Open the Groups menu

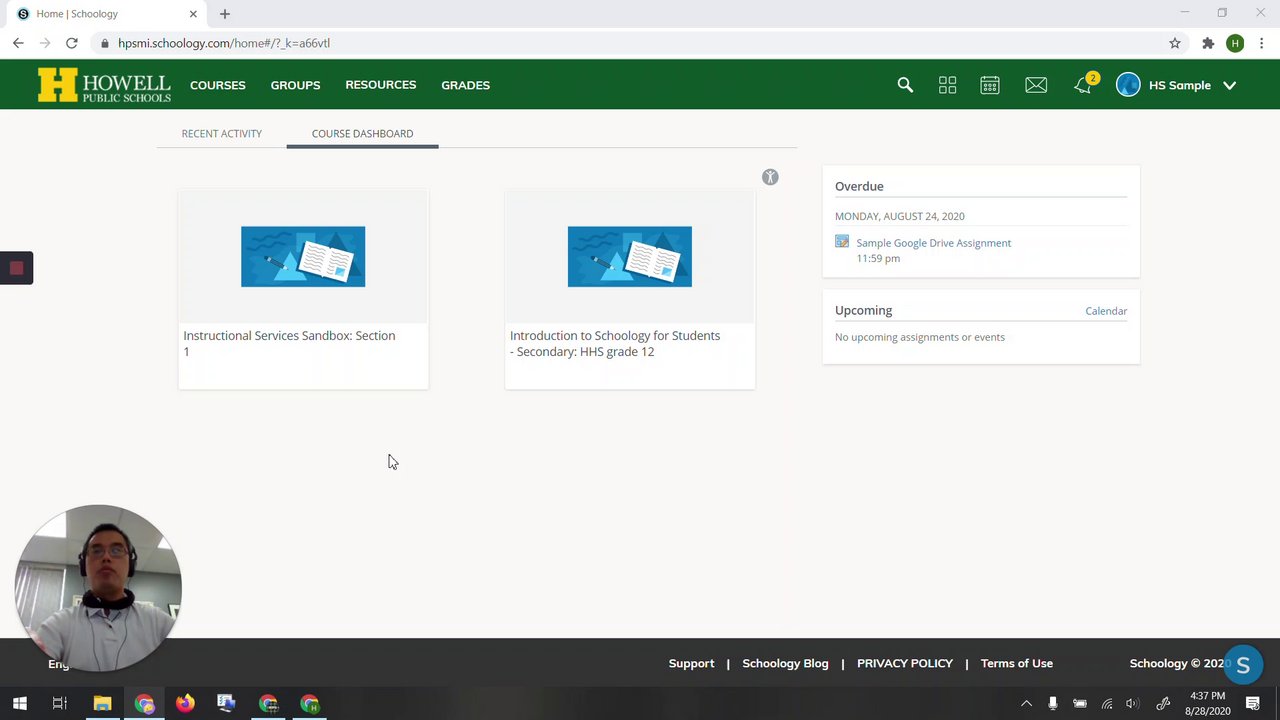tap(295, 85)
